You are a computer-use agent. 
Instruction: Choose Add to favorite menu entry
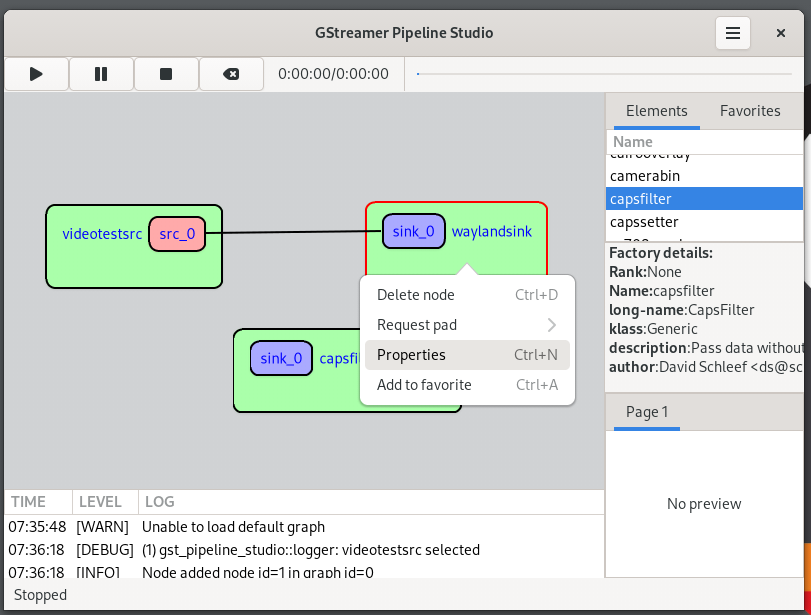[467, 385]
